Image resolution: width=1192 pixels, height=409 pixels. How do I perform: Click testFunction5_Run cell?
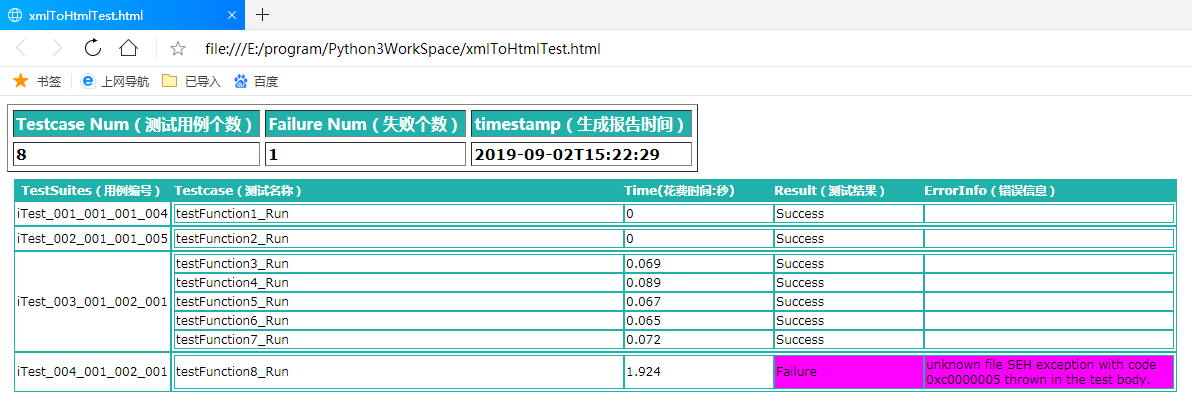[399, 302]
